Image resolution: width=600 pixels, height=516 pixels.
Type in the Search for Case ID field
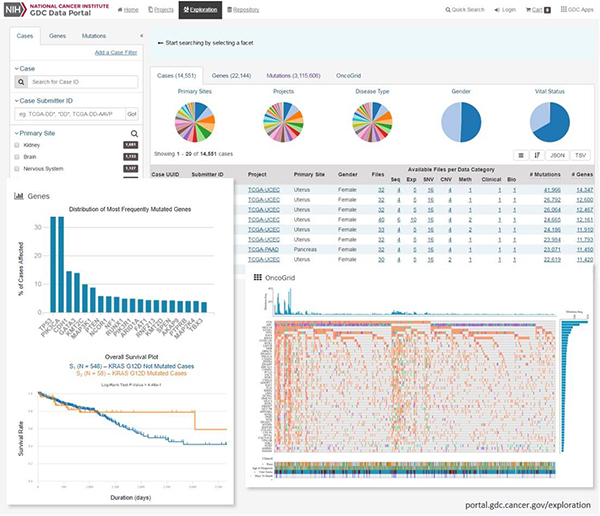coord(80,81)
